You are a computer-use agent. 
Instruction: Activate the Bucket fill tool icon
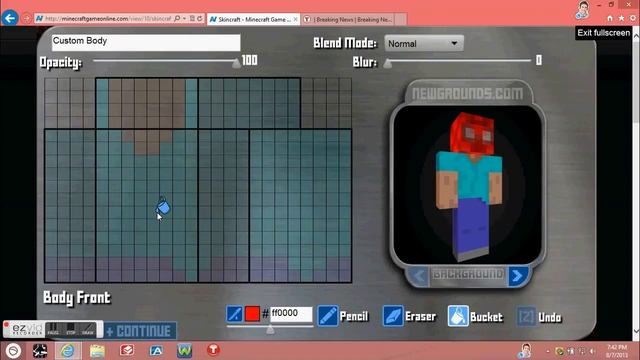(458, 316)
